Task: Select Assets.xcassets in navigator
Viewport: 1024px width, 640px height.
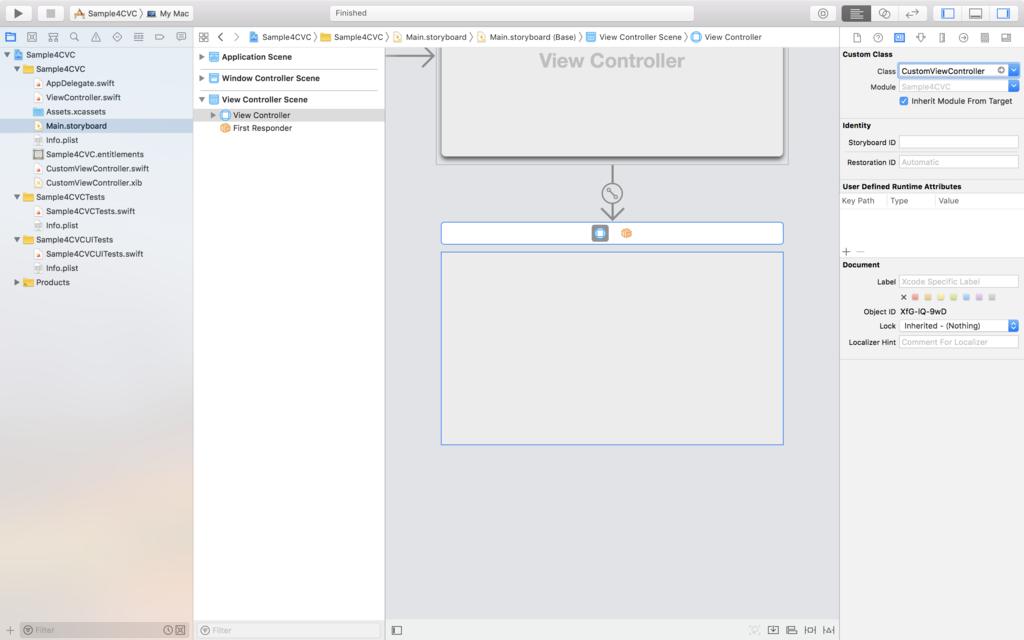Action: (x=75, y=112)
